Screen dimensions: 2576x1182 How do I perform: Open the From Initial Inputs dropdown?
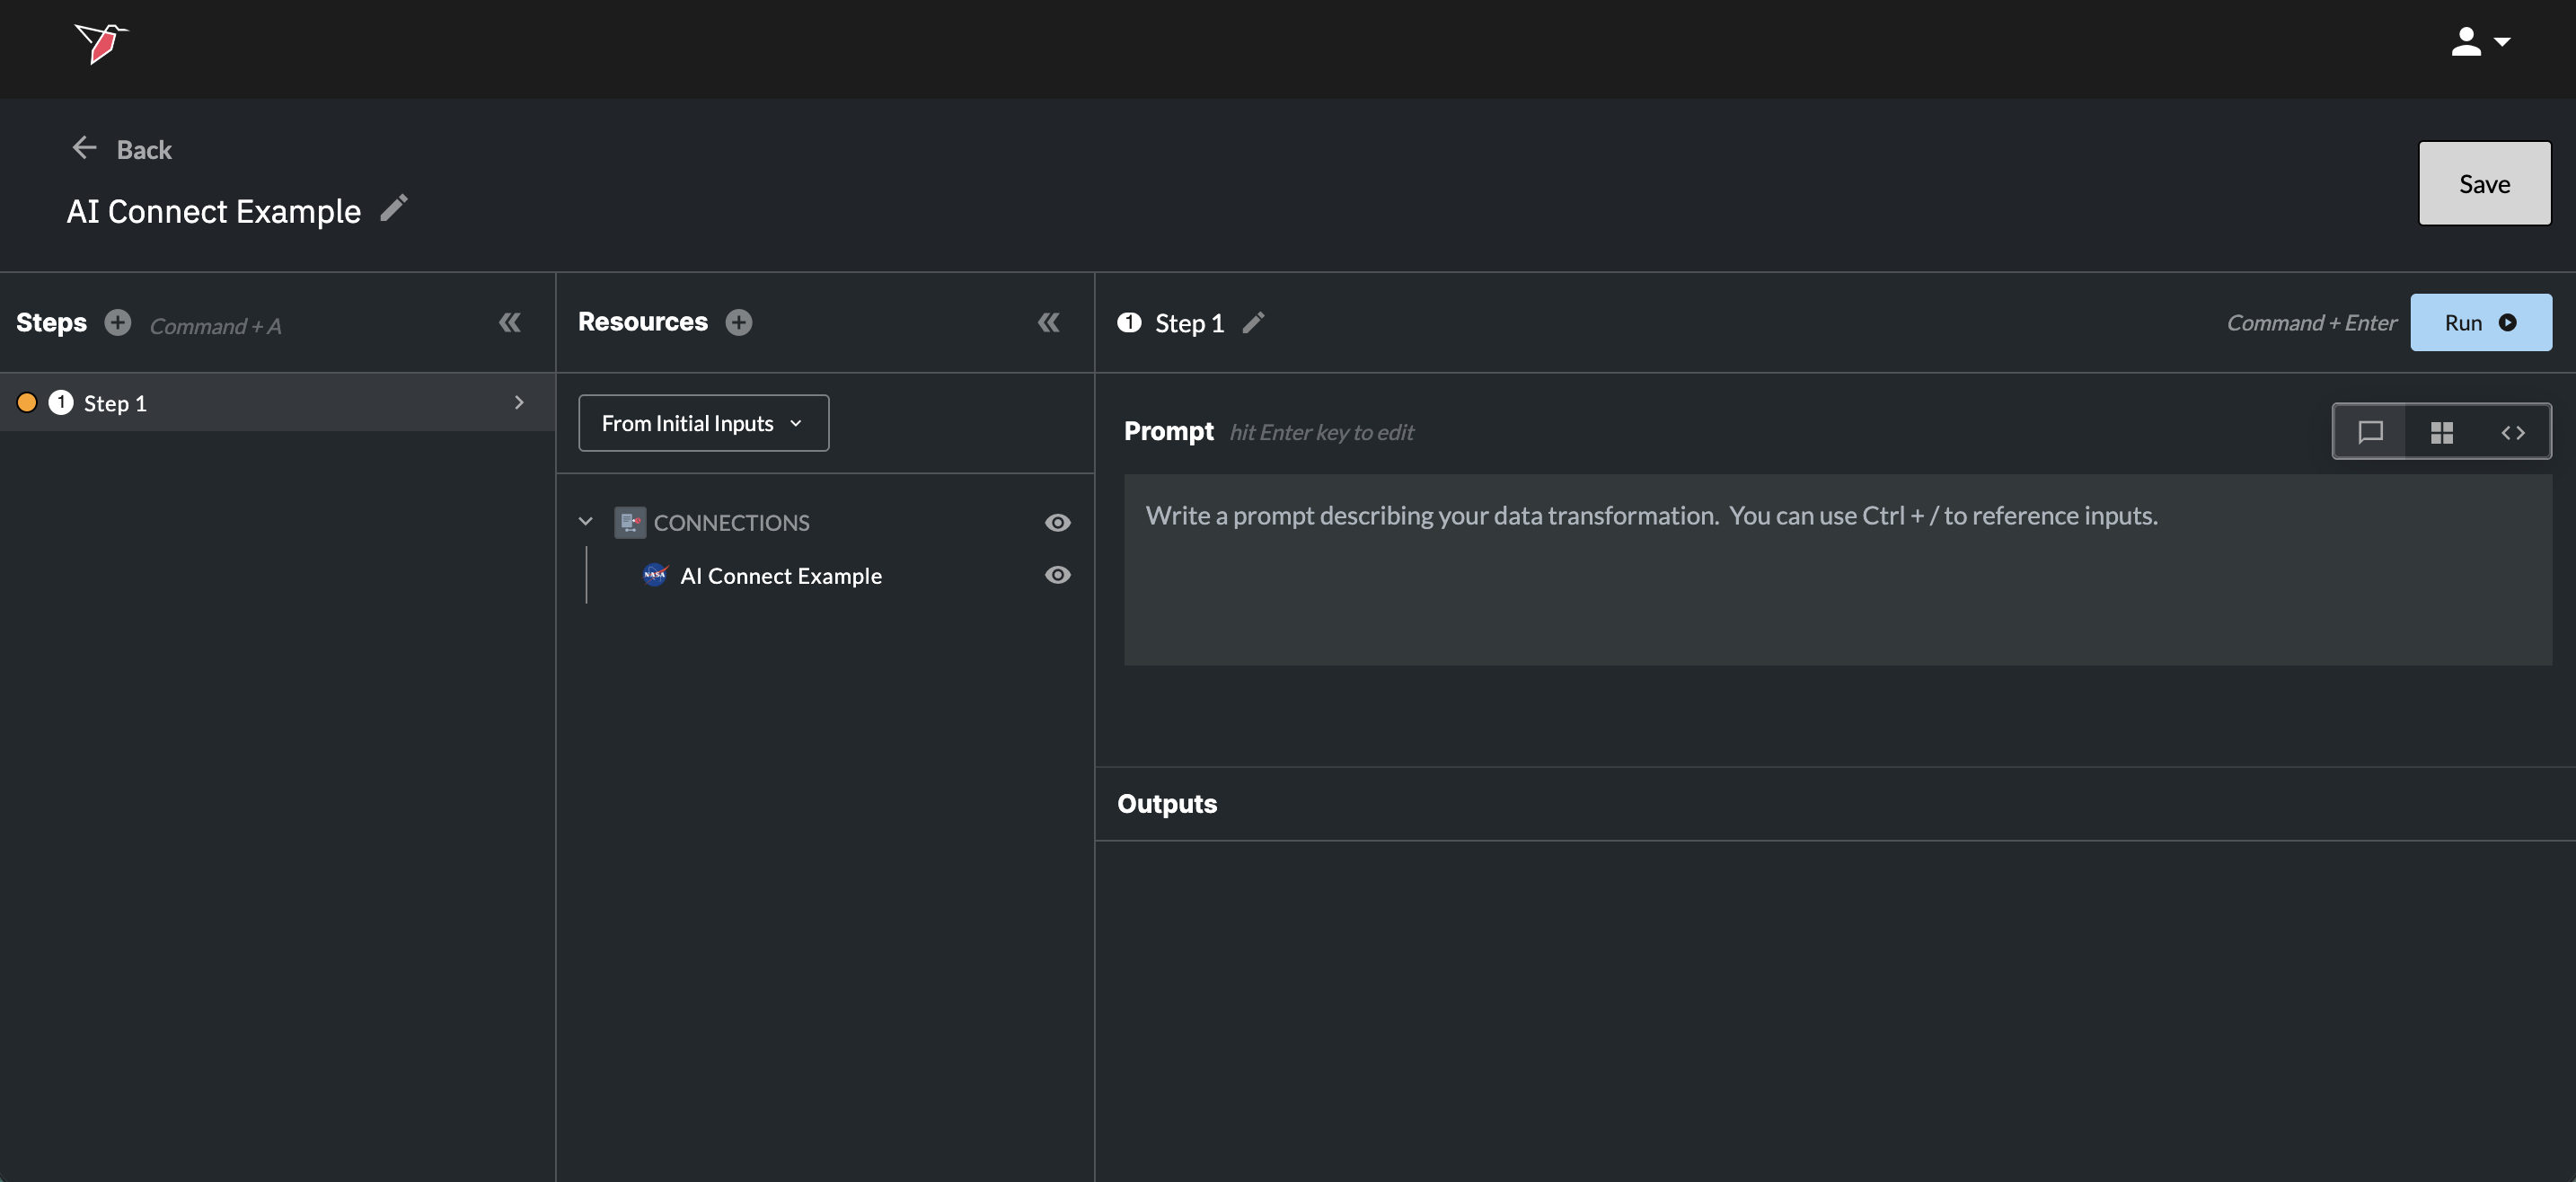tap(703, 423)
